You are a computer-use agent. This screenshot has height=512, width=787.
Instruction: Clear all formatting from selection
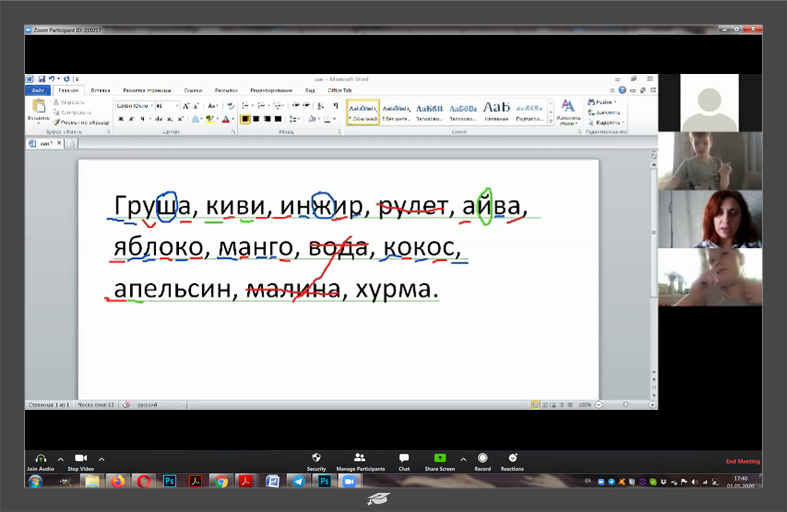pyautogui.click(x=230, y=106)
